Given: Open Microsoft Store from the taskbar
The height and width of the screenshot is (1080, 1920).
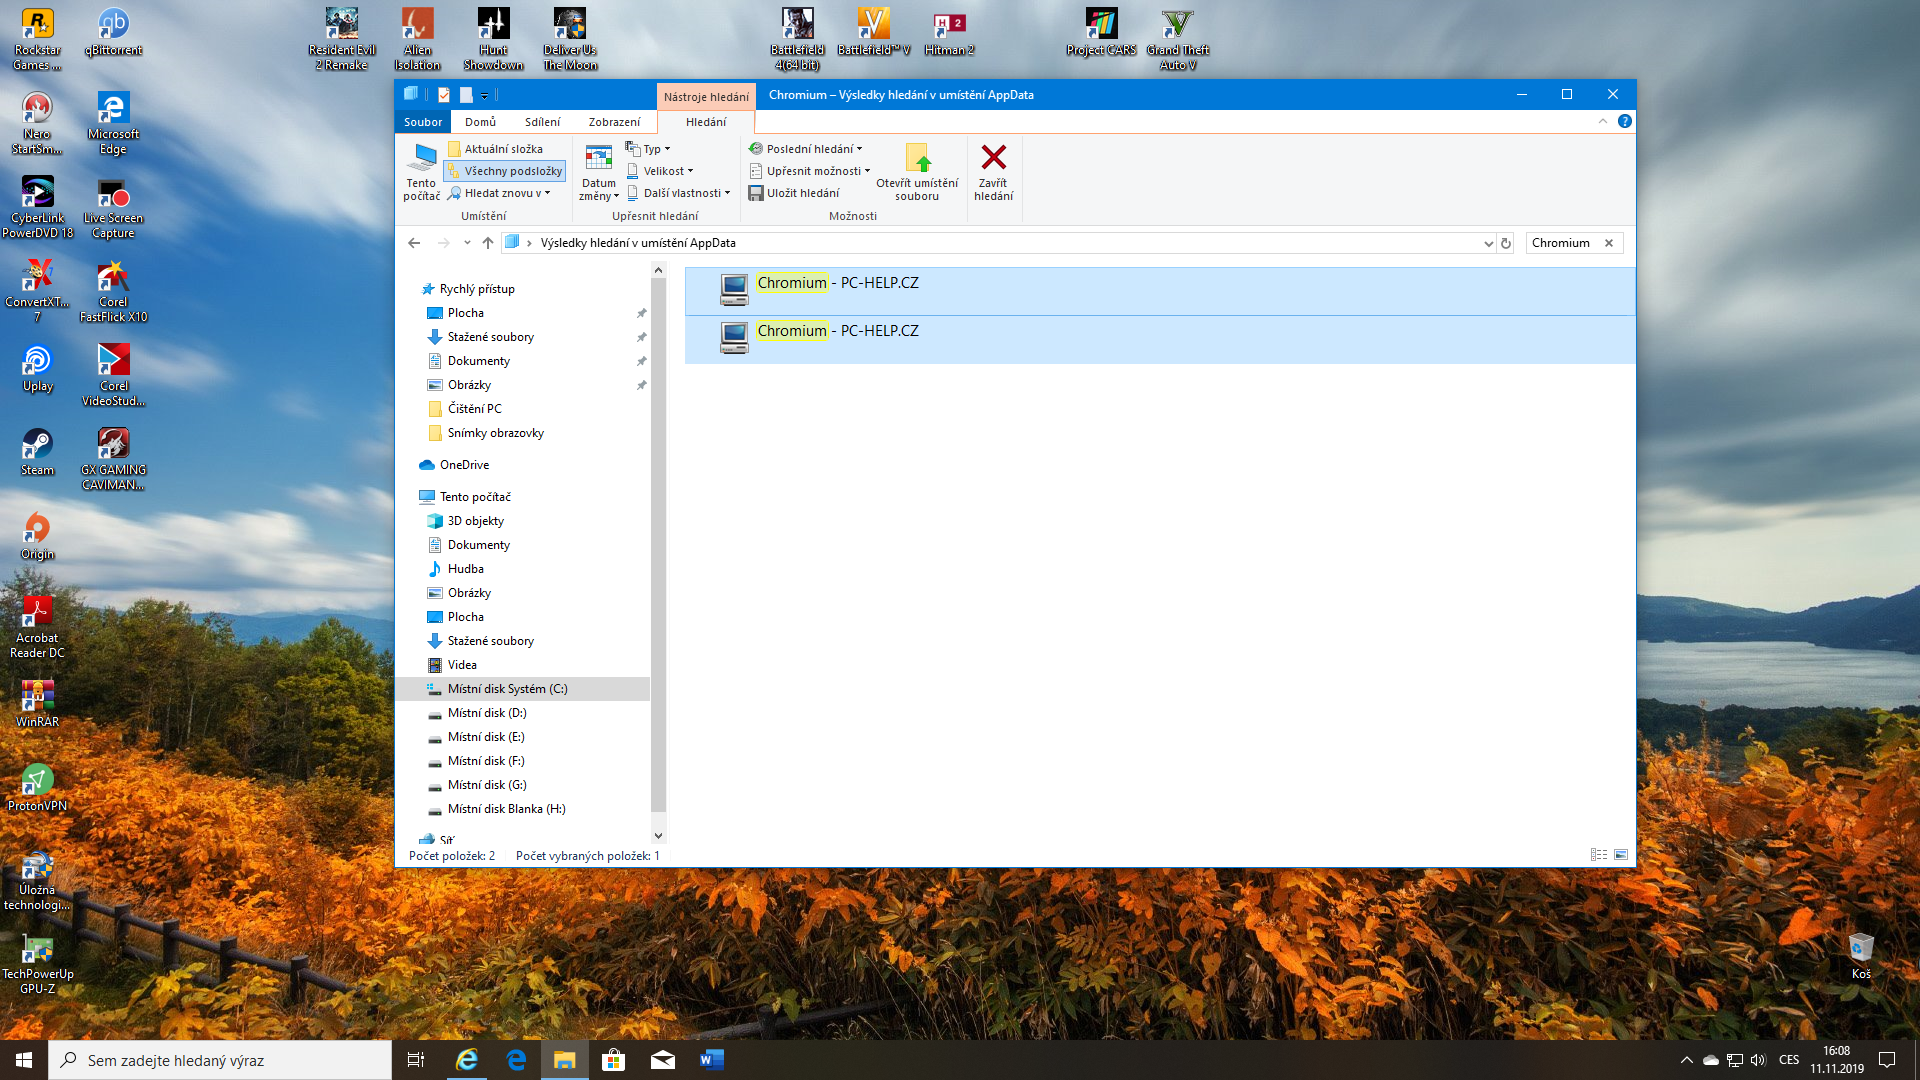Looking at the screenshot, I should 614,1060.
